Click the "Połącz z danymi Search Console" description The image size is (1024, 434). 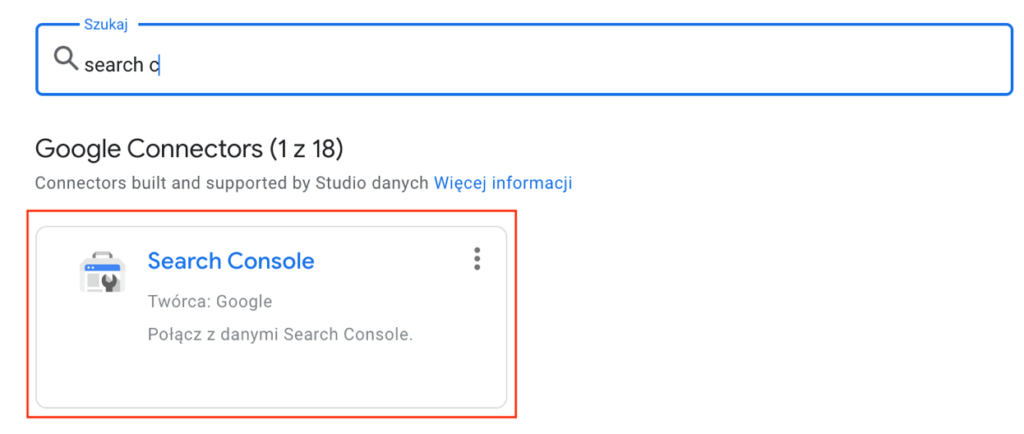(280, 335)
